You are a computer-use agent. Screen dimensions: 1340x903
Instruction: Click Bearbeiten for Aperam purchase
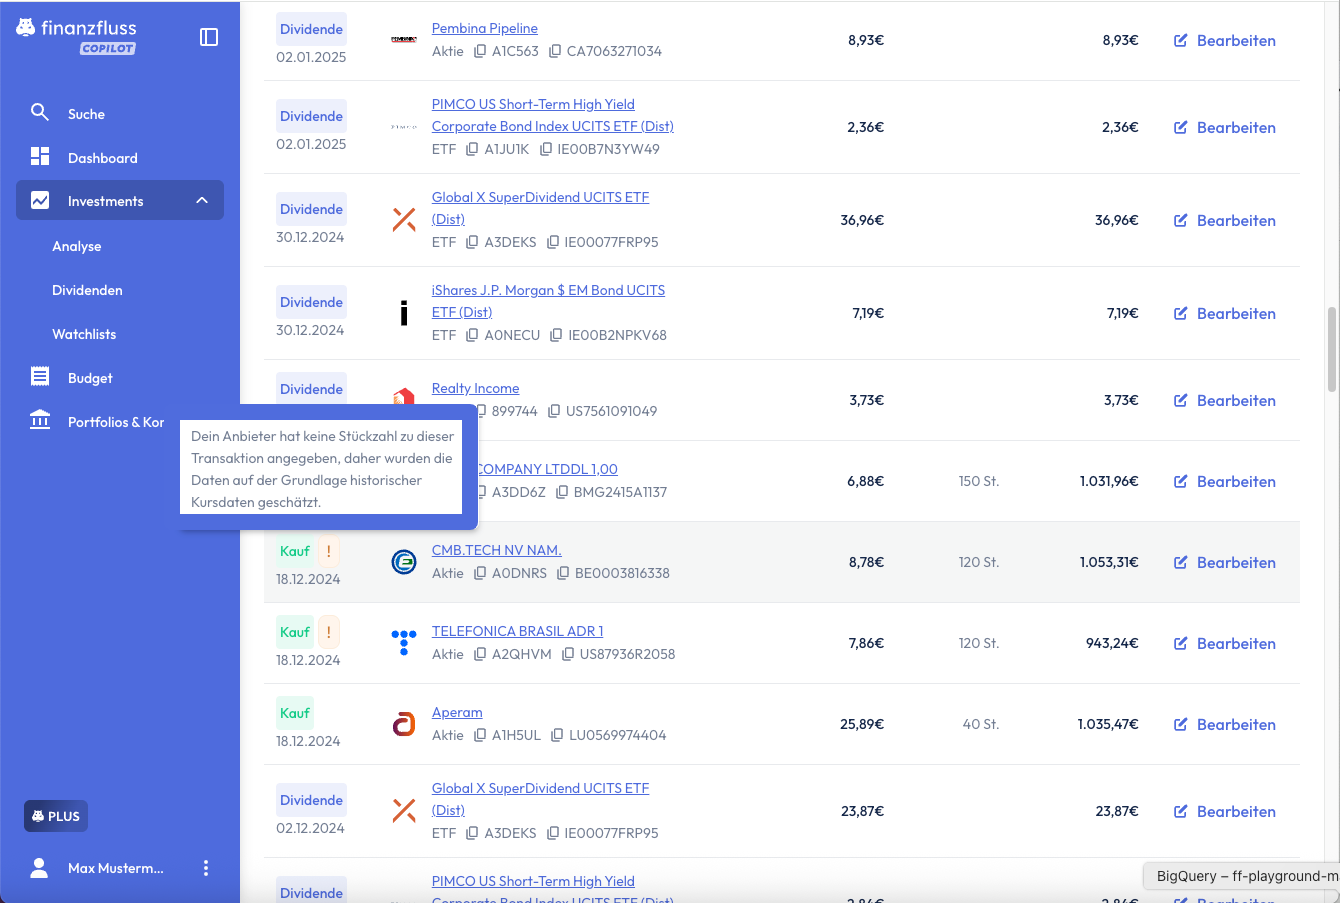click(1225, 725)
